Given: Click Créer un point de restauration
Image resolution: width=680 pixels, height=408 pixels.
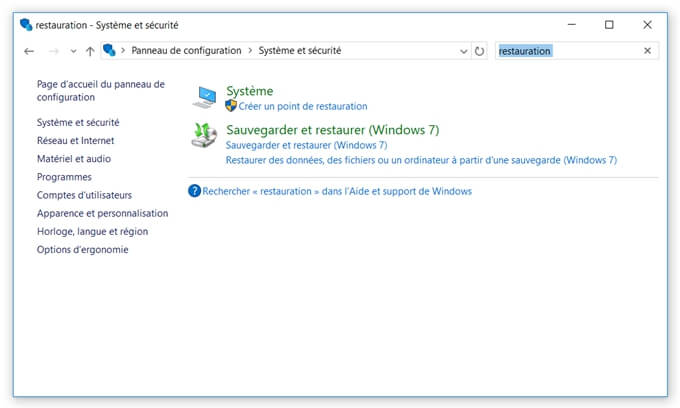Looking at the screenshot, I should point(303,106).
